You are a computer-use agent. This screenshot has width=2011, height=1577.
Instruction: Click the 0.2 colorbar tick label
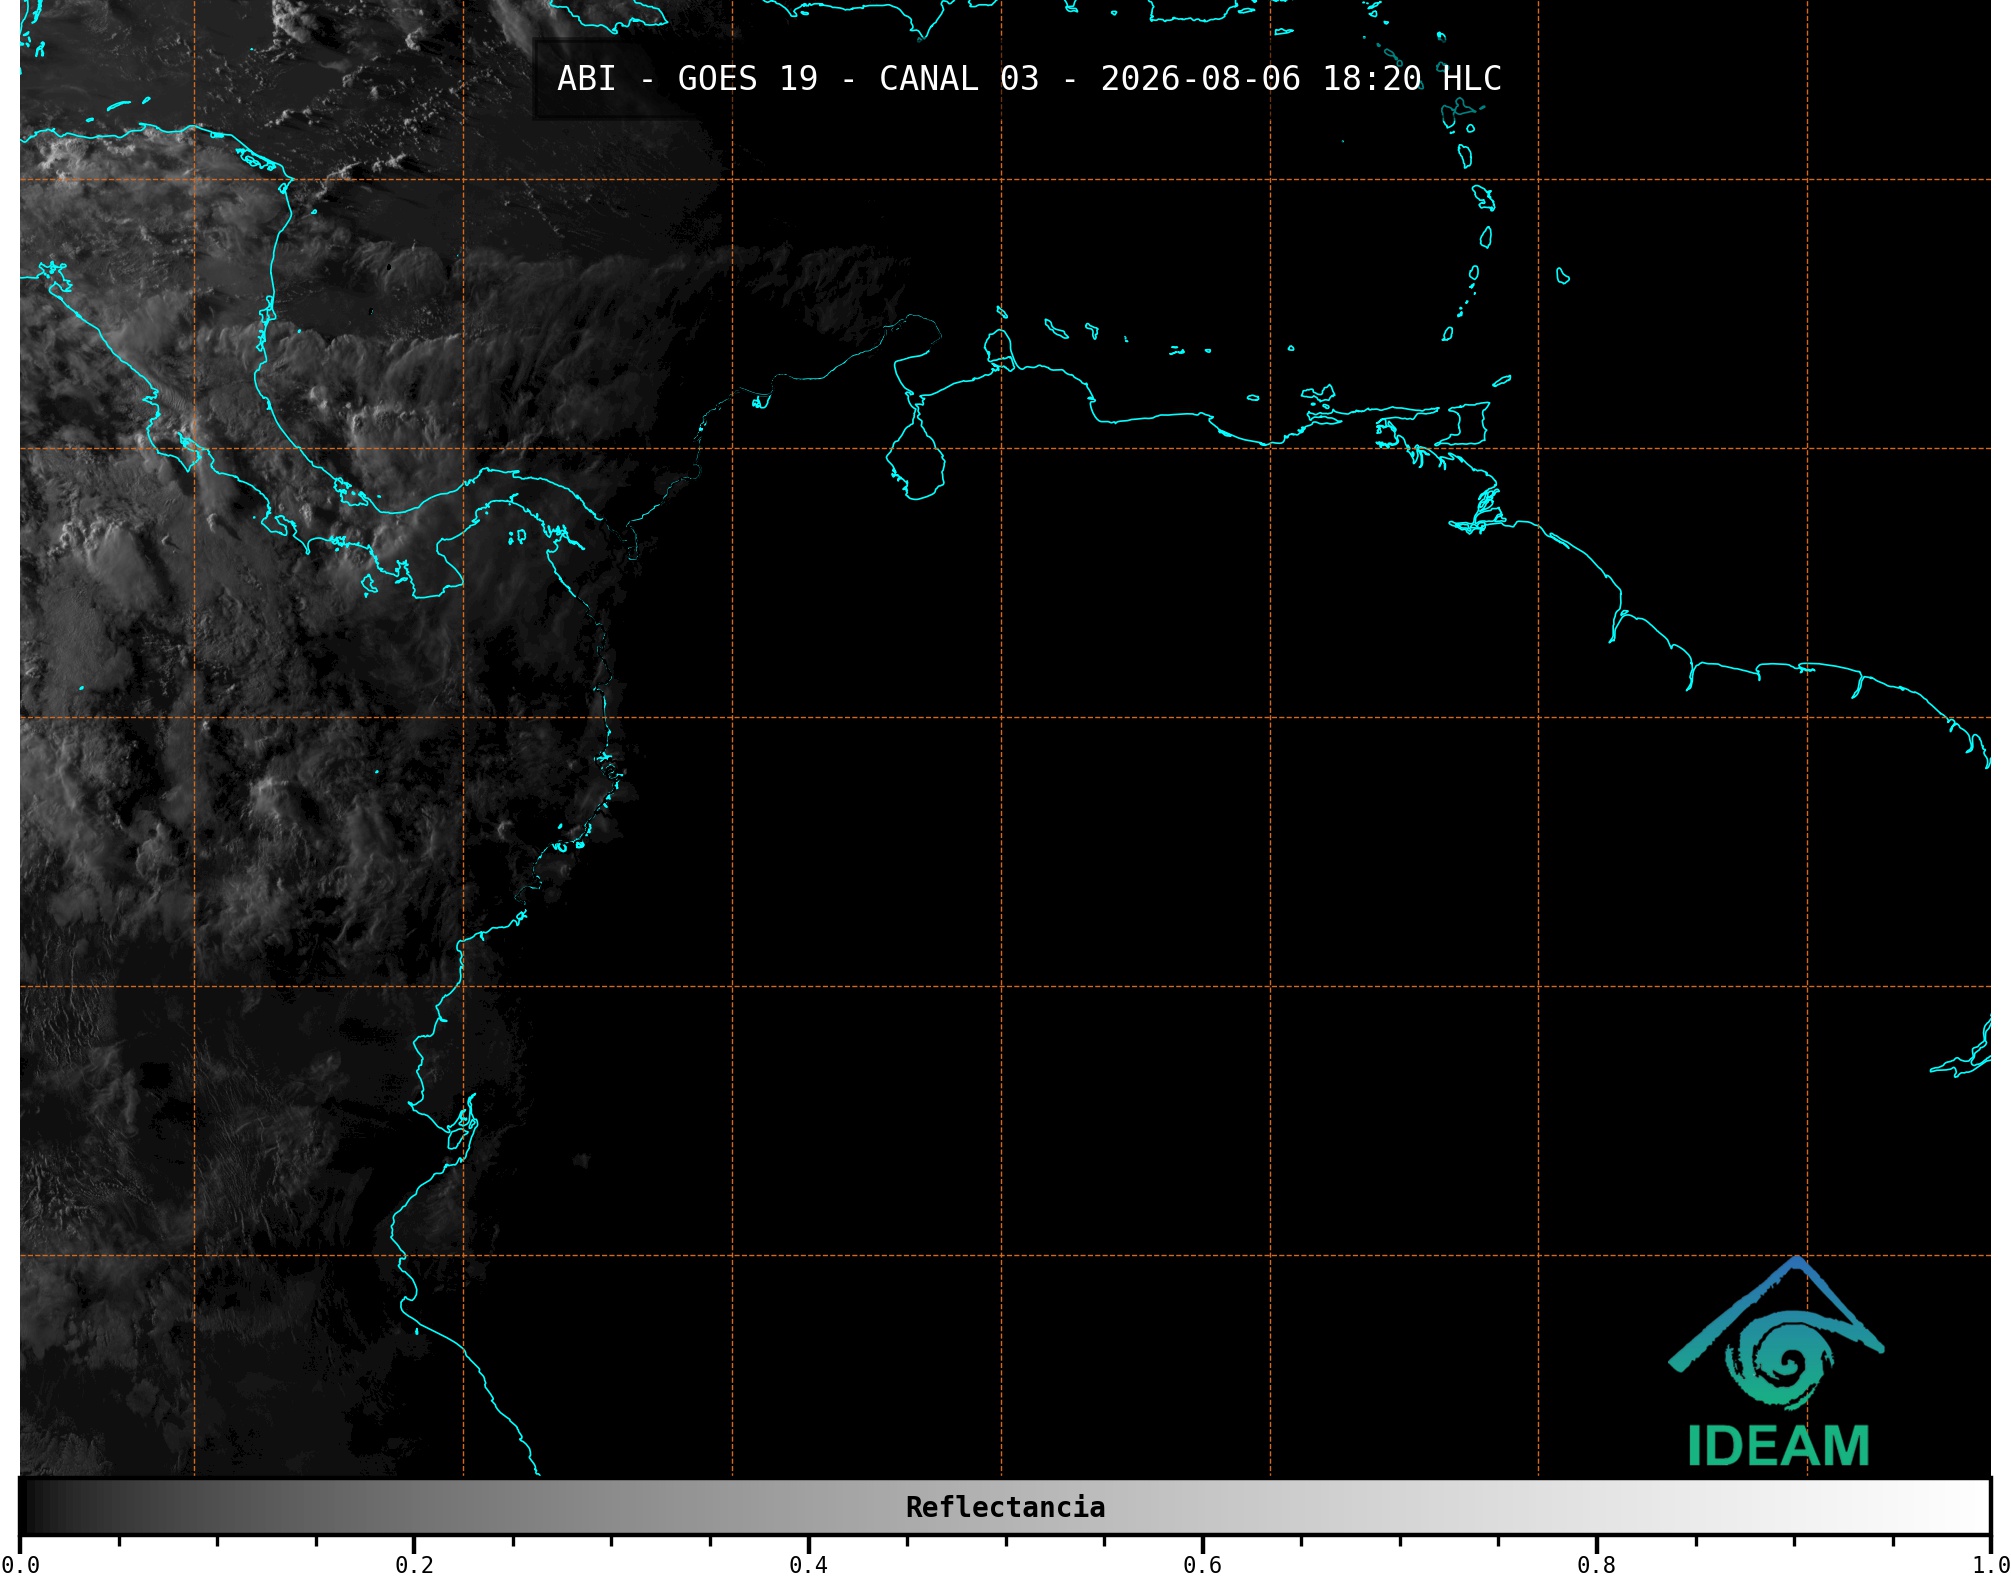[414, 1564]
